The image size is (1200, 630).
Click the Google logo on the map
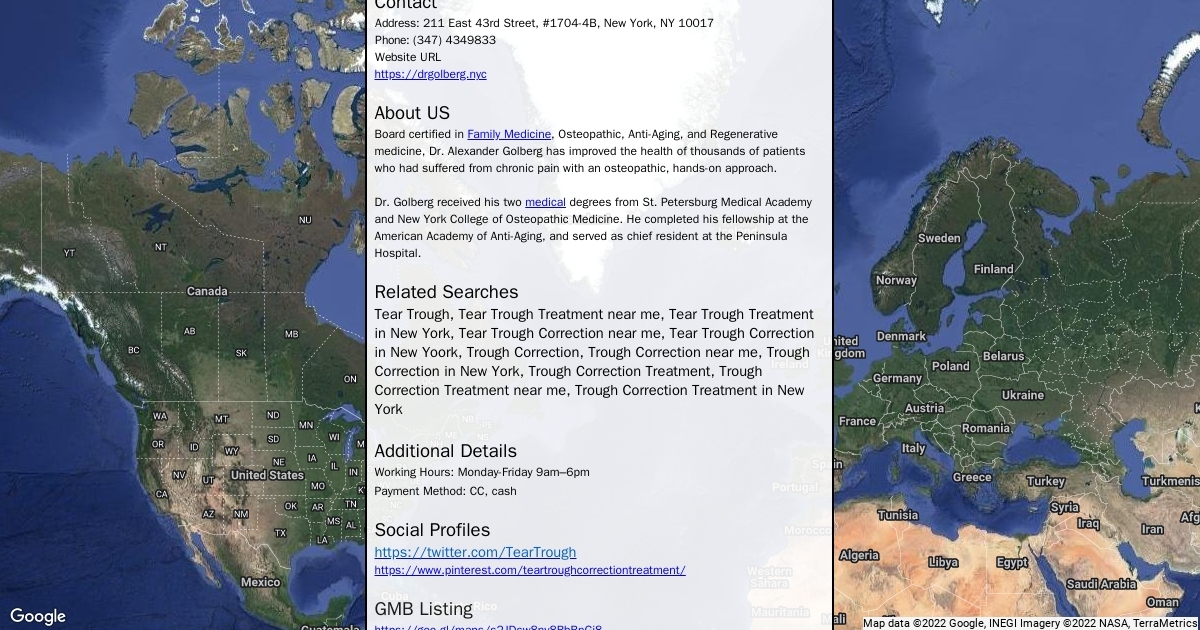click(38, 616)
